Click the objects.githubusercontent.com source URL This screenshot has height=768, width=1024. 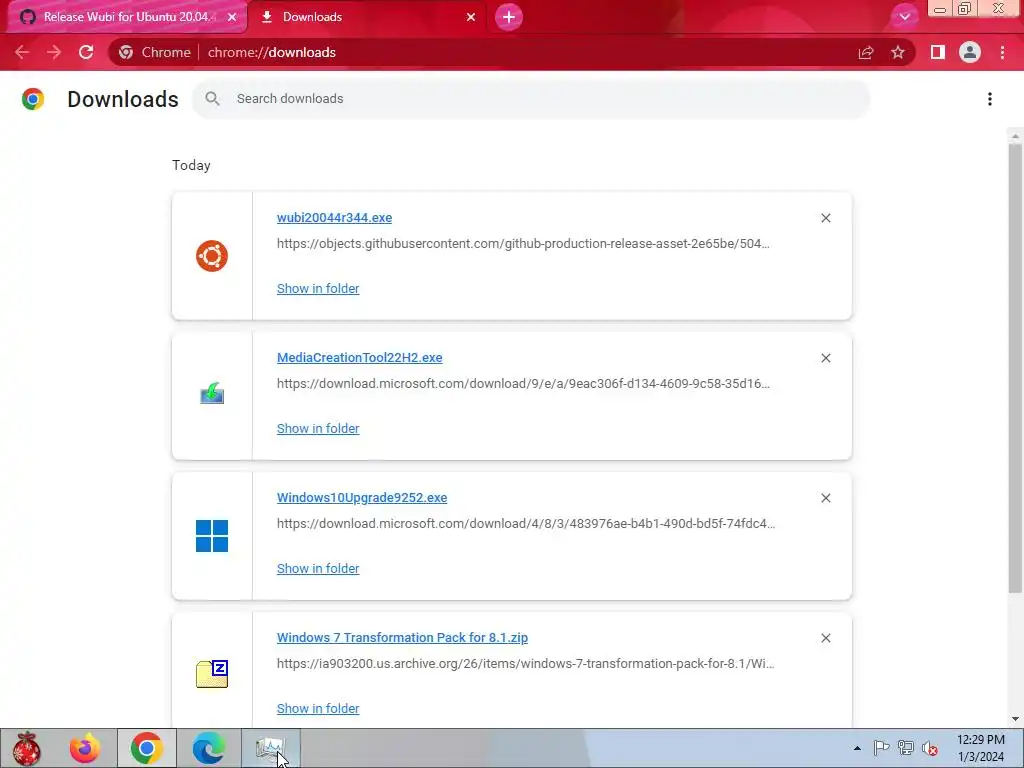click(523, 244)
